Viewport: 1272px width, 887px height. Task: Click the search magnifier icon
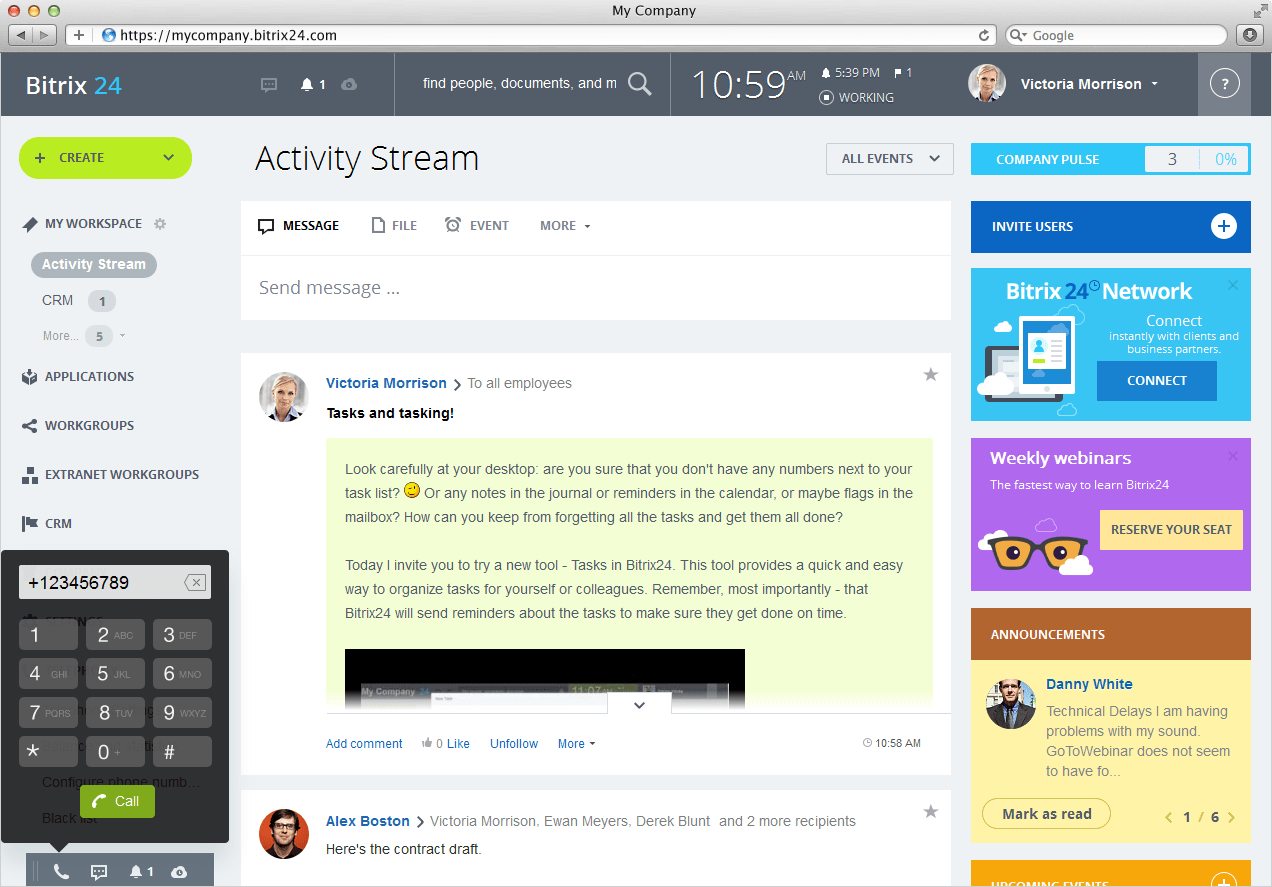(640, 84)
